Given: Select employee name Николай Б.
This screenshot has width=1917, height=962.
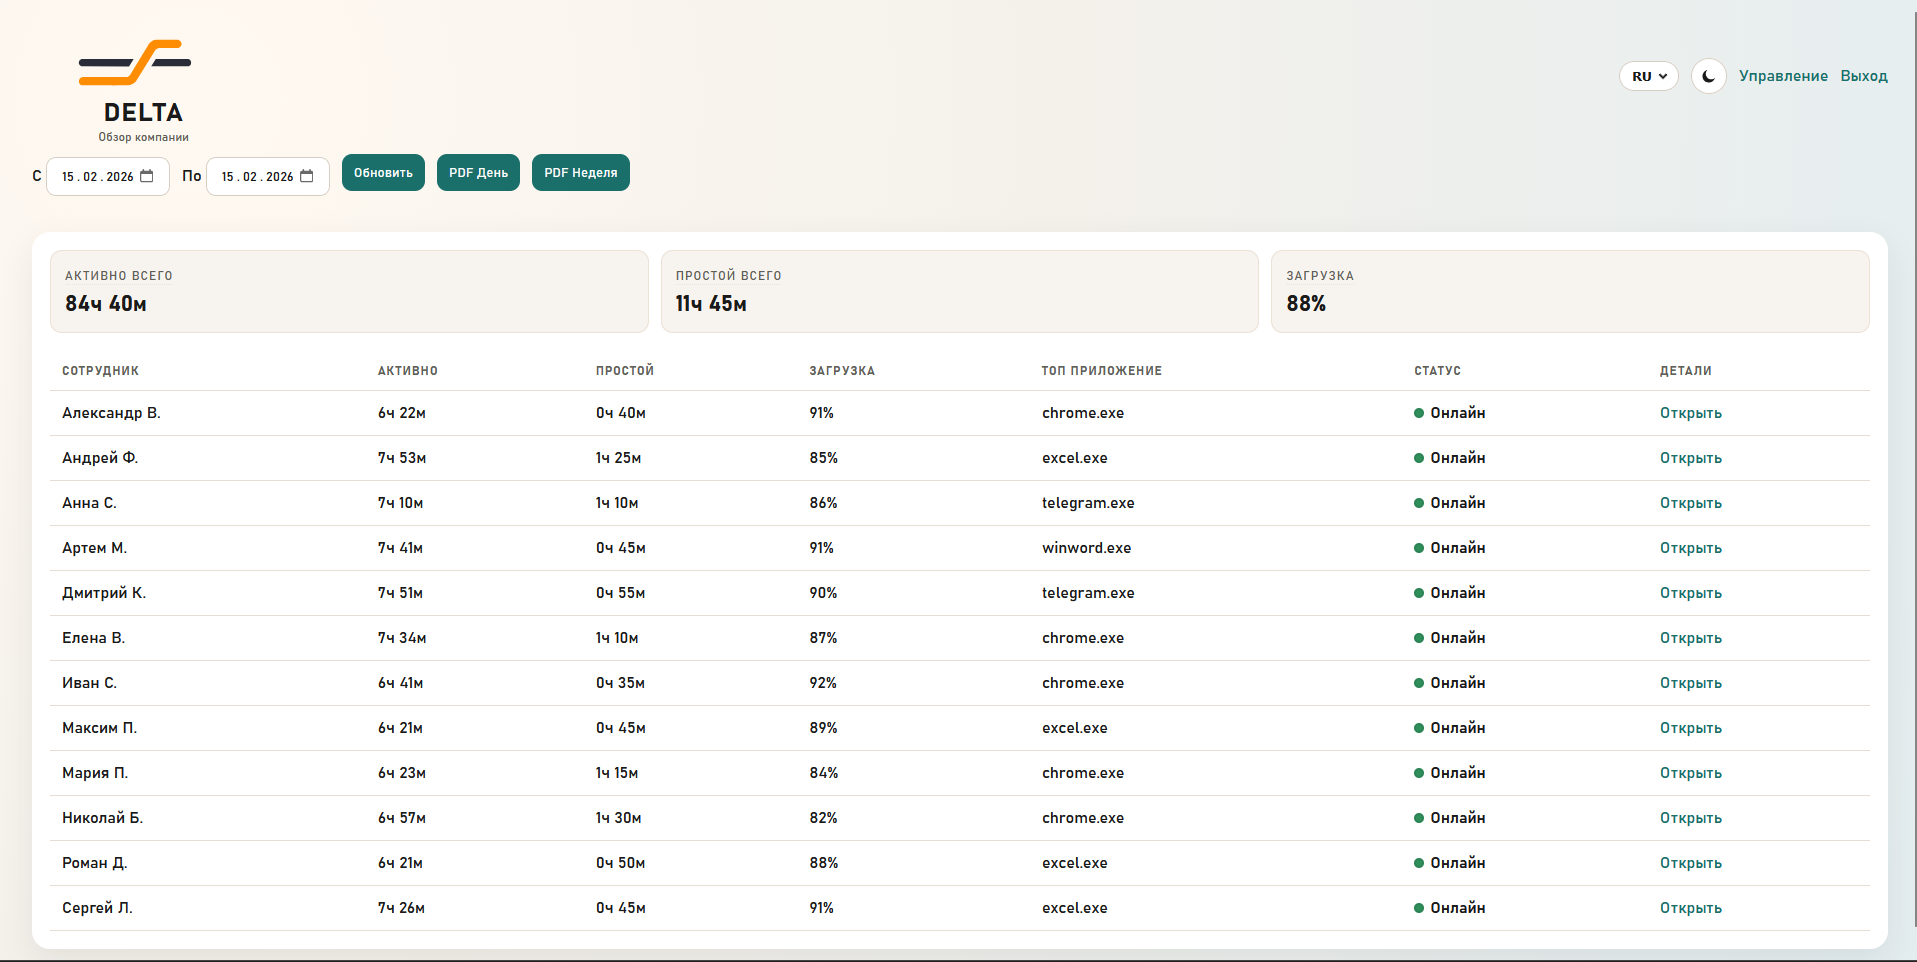Looking at the screenshot, I should [x=102, y=818].
